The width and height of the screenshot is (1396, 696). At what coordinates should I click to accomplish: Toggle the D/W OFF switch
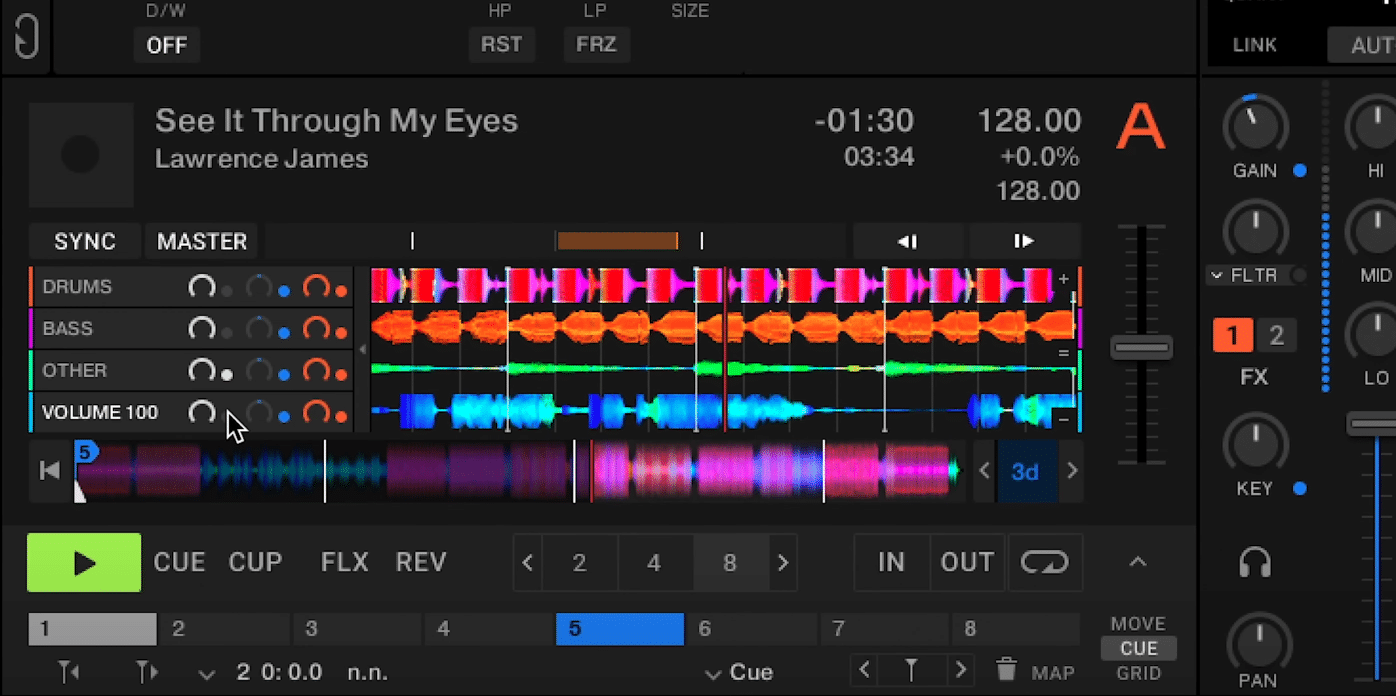[x=167, y=44]
